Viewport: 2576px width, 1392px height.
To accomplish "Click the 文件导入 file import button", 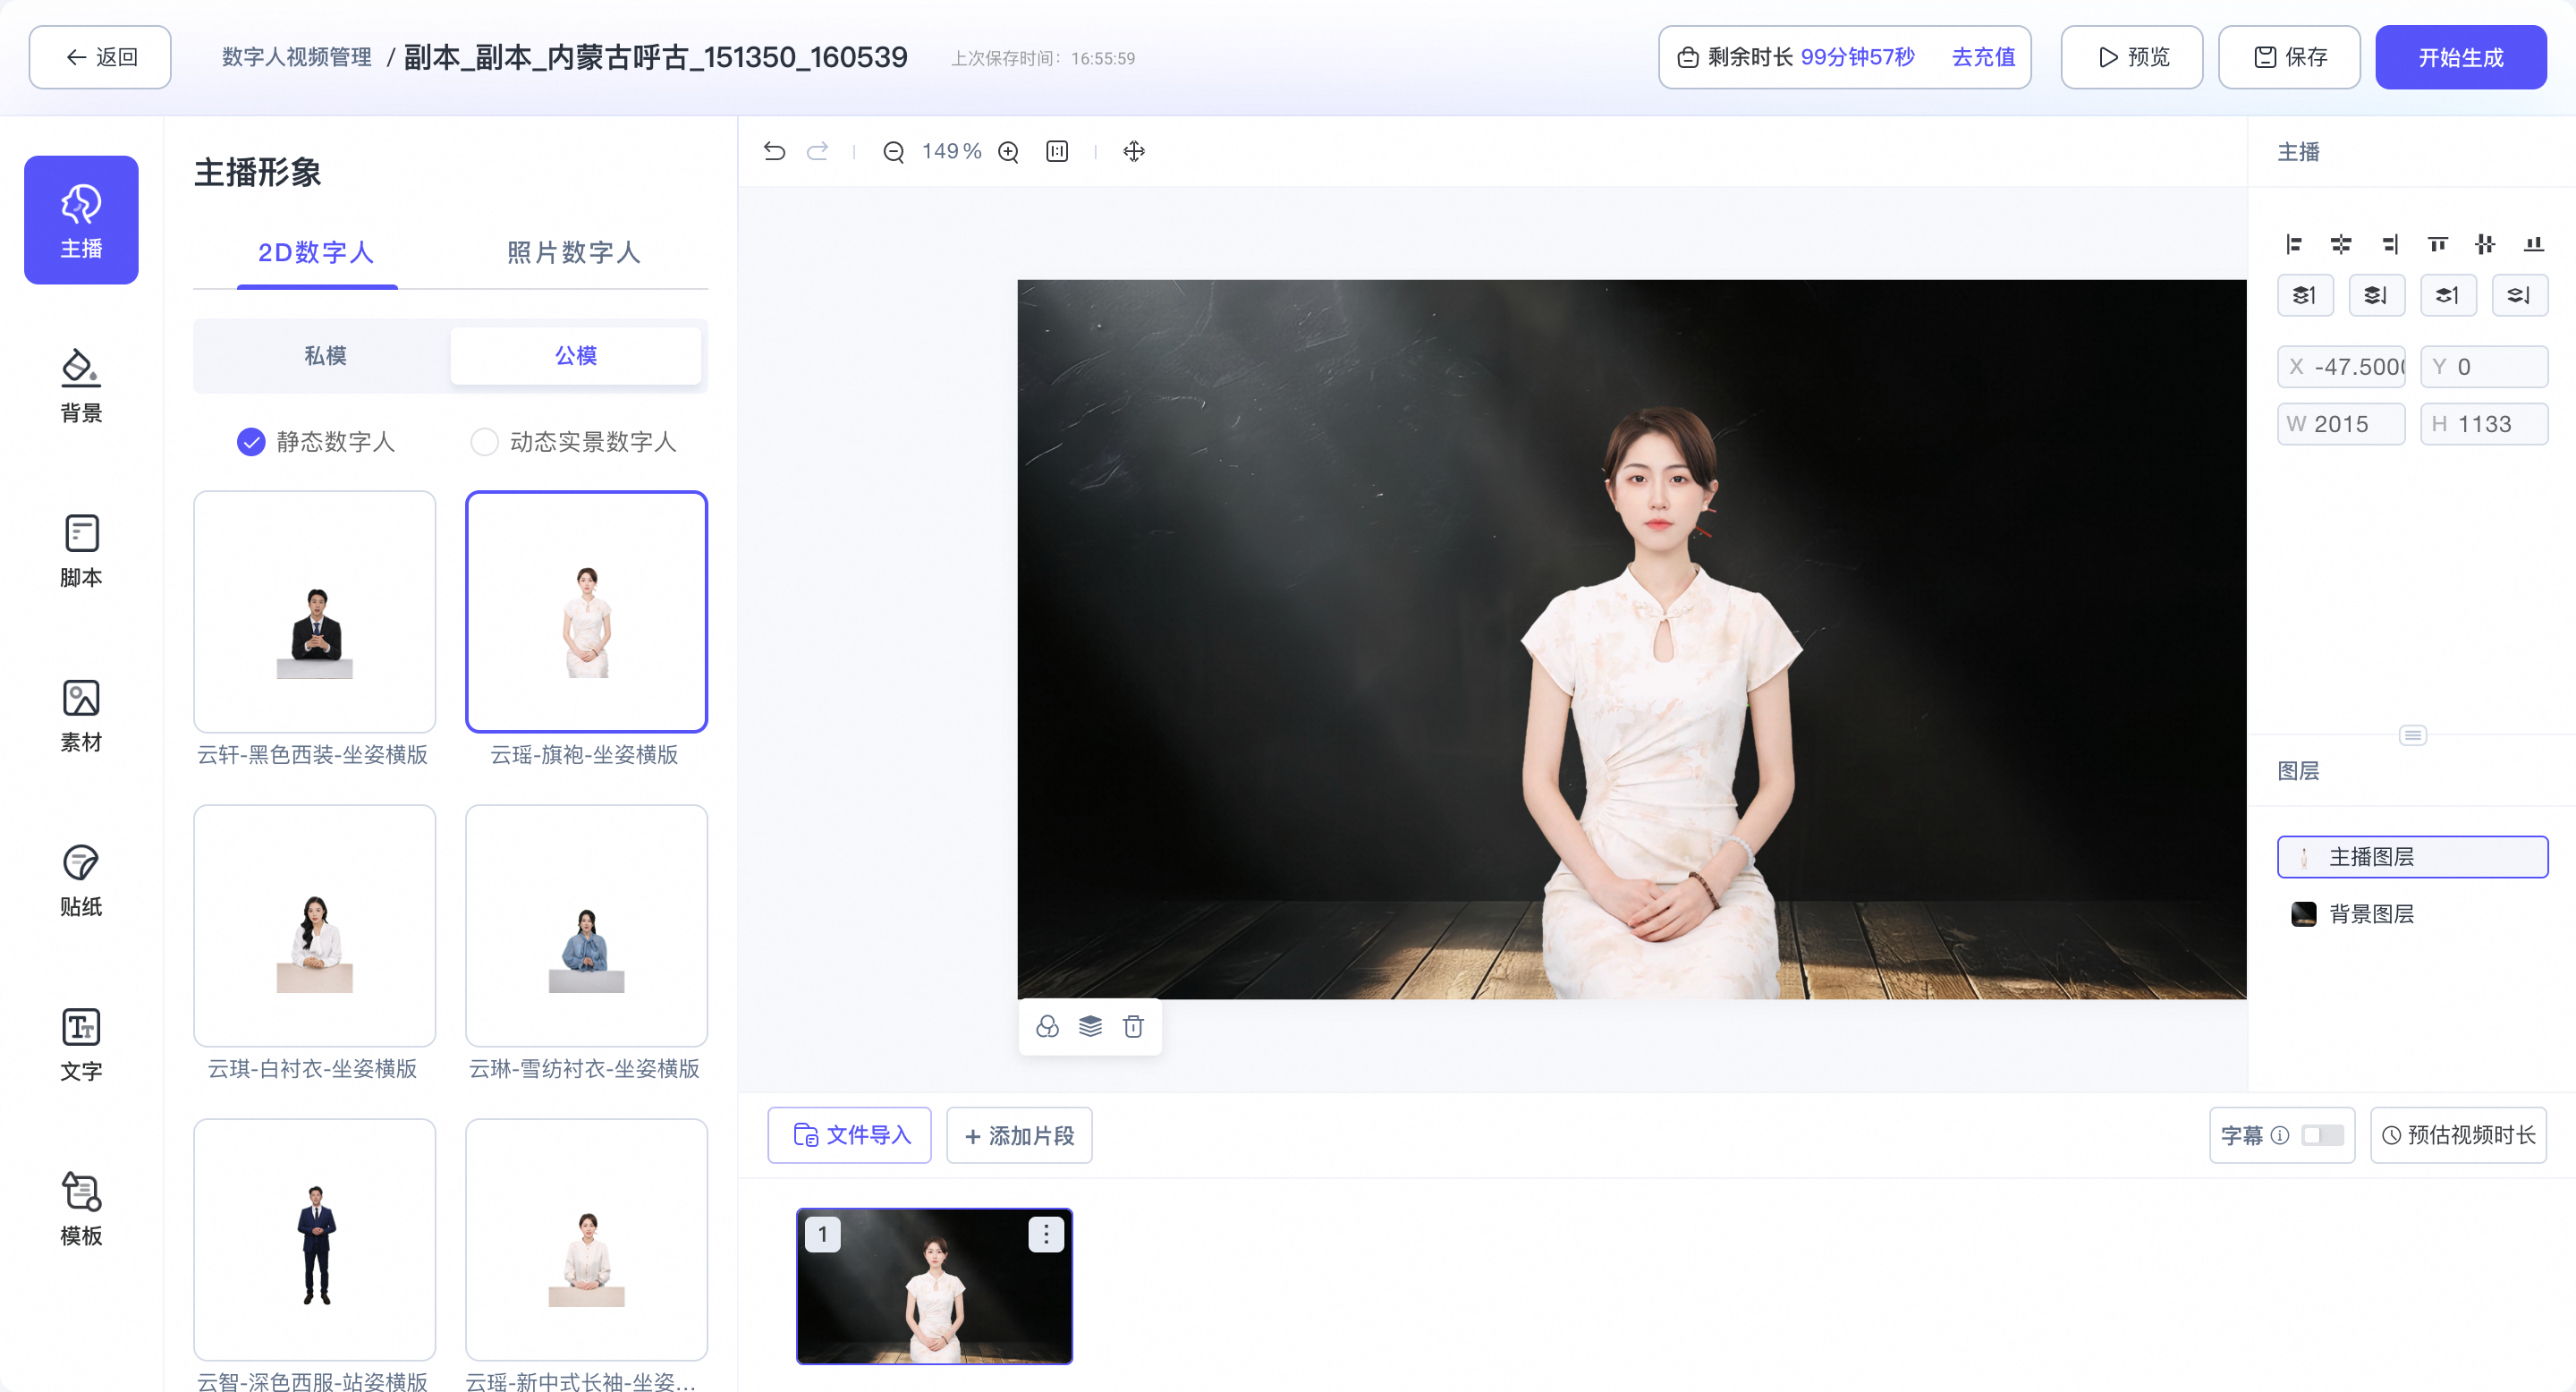I will 850,1135.
